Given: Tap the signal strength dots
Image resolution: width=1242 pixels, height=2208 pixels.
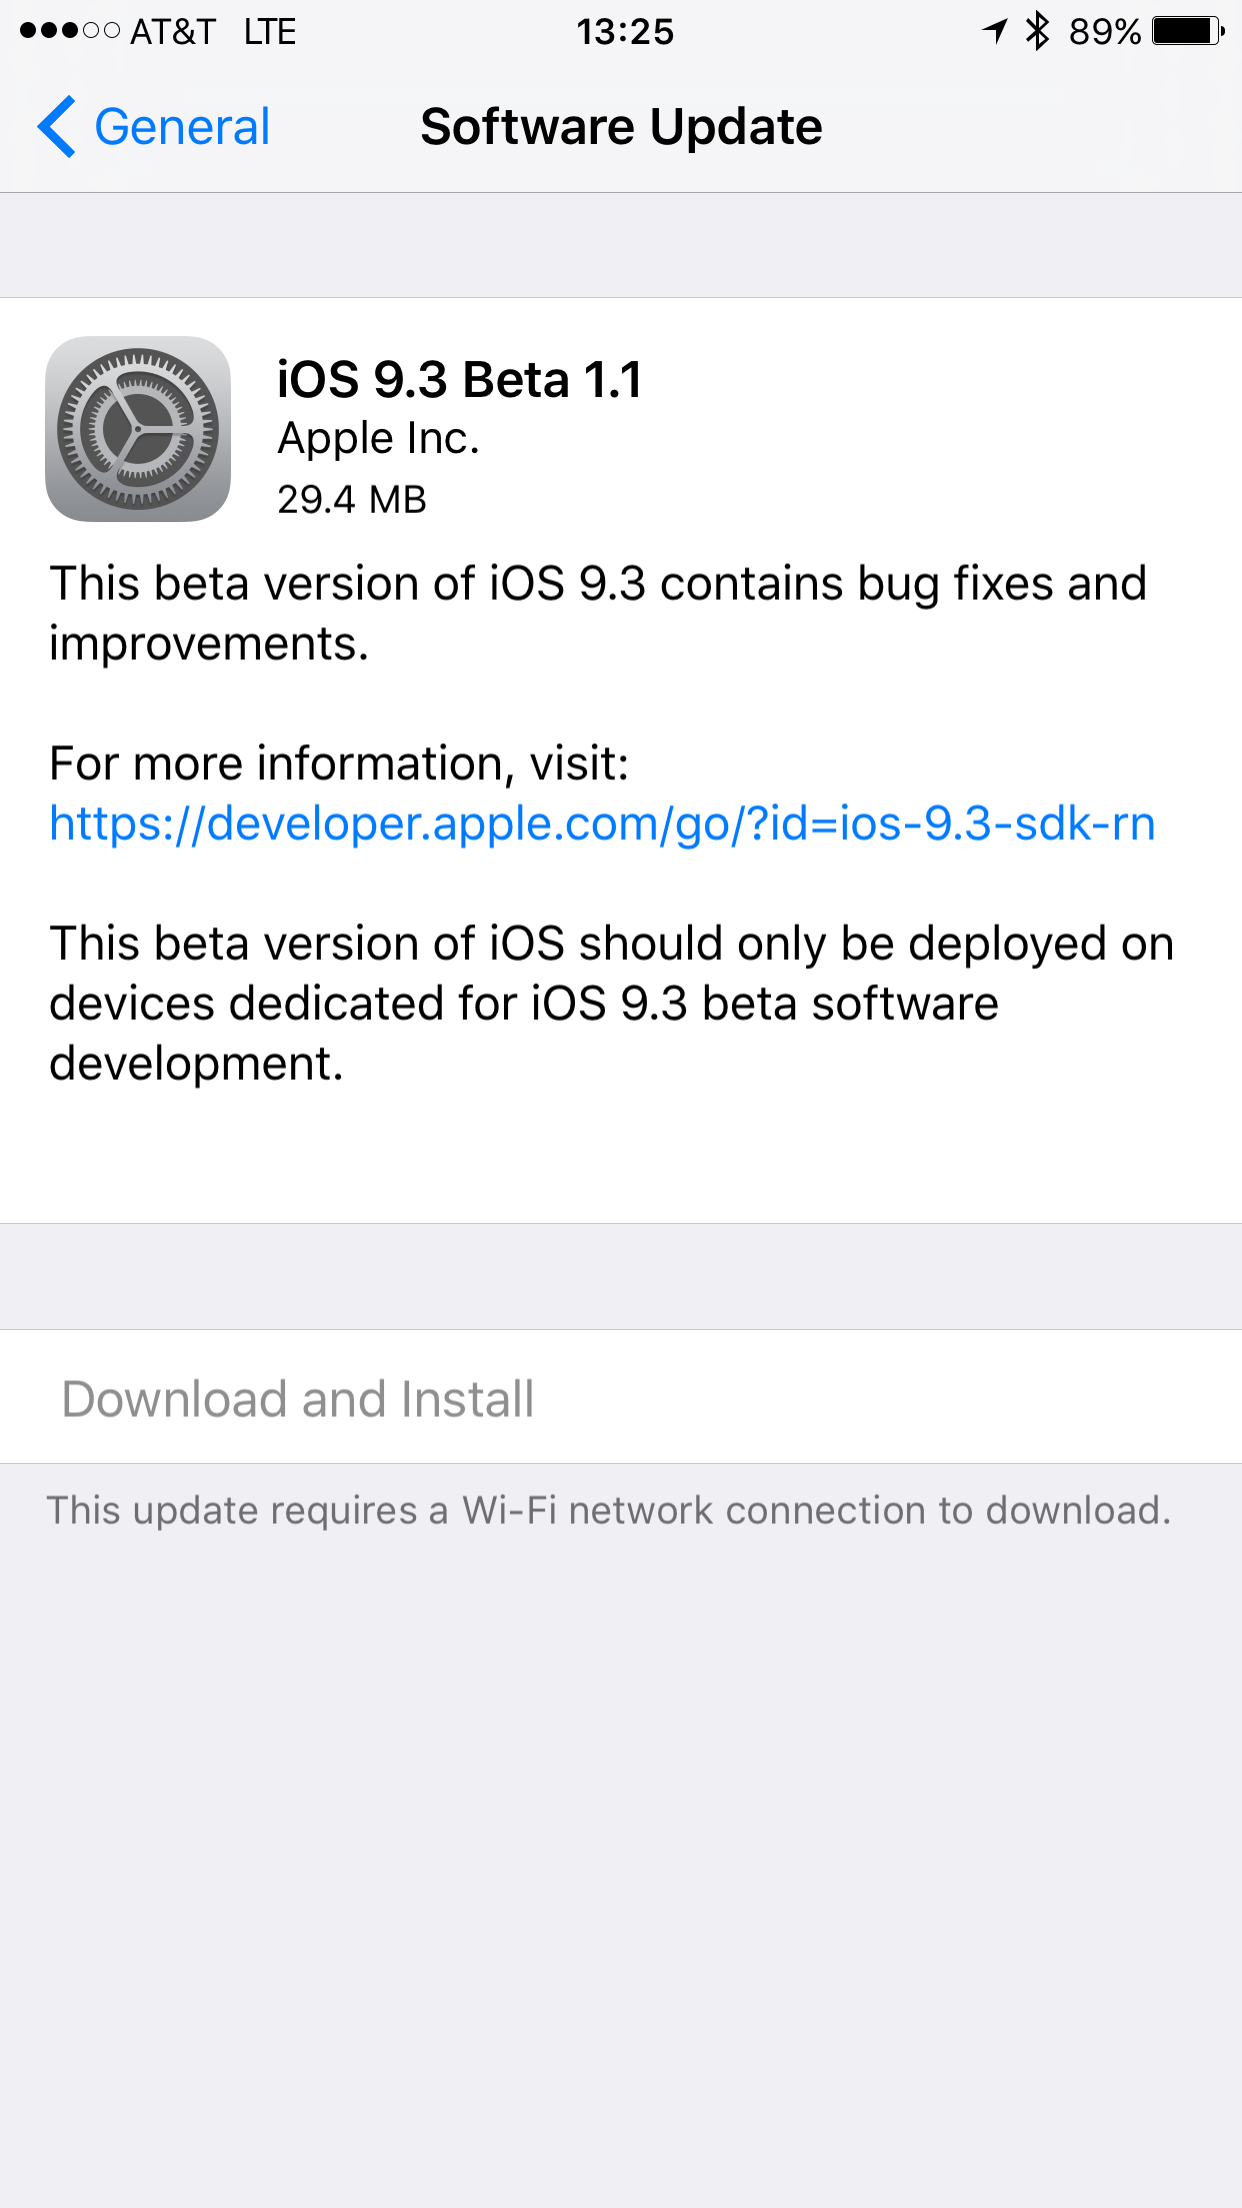Looking at the screenshot, I should tap(70, 31).
